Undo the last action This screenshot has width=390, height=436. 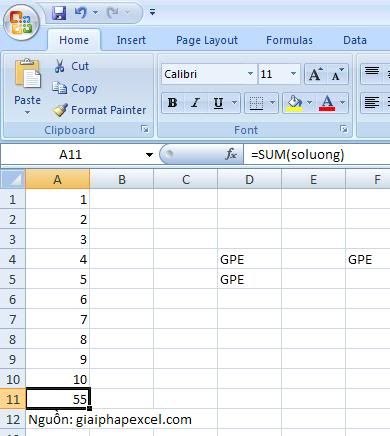80,13
